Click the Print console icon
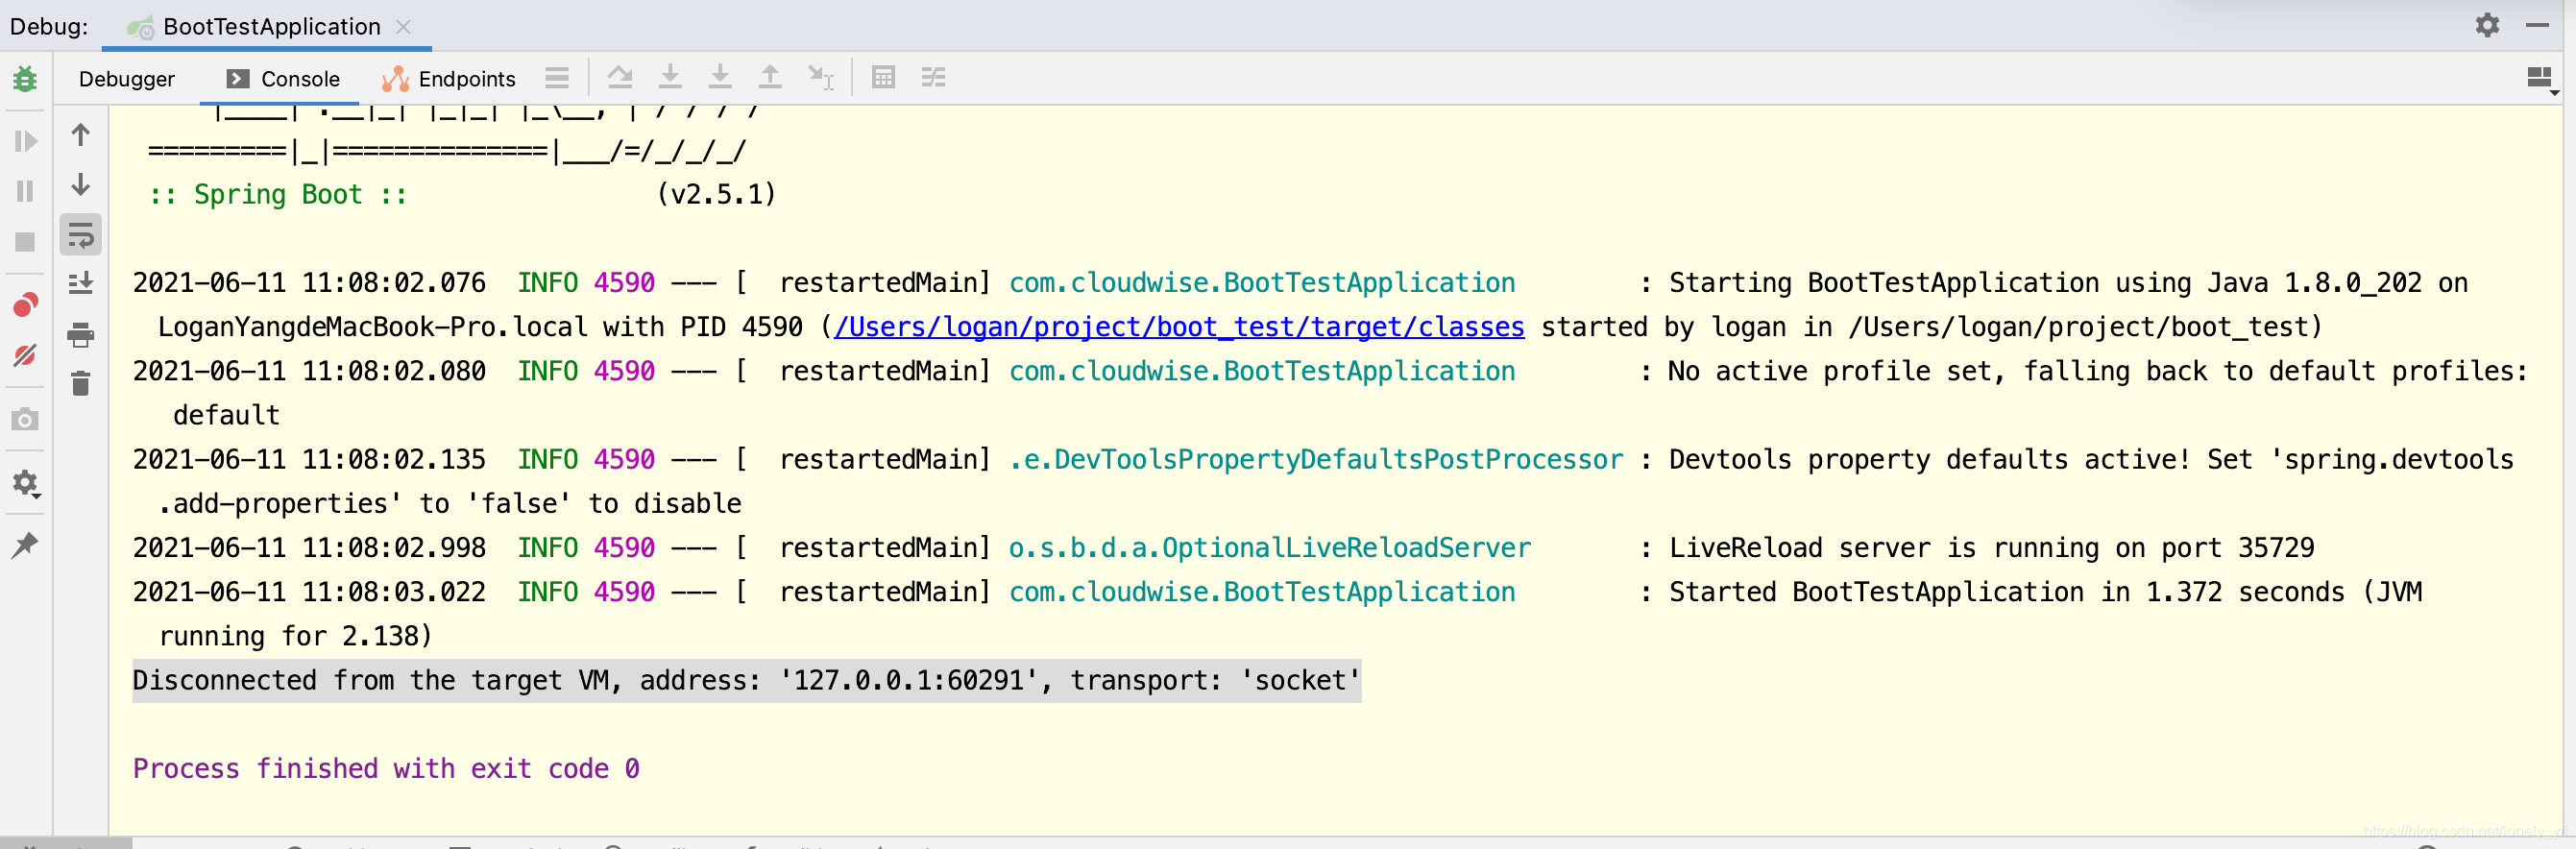Viewport: 2576px width, 849px height. 81,335
